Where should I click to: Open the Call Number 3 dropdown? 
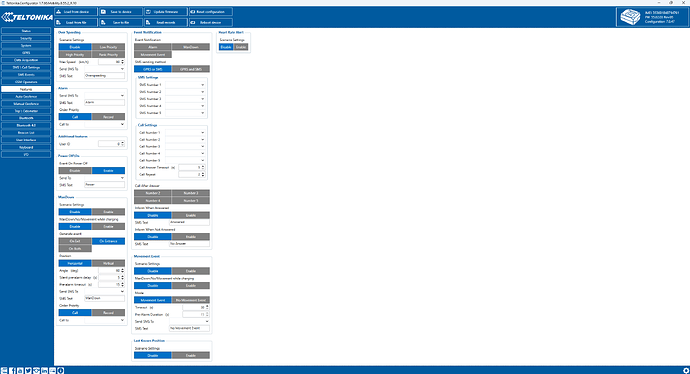click(185, 147)
